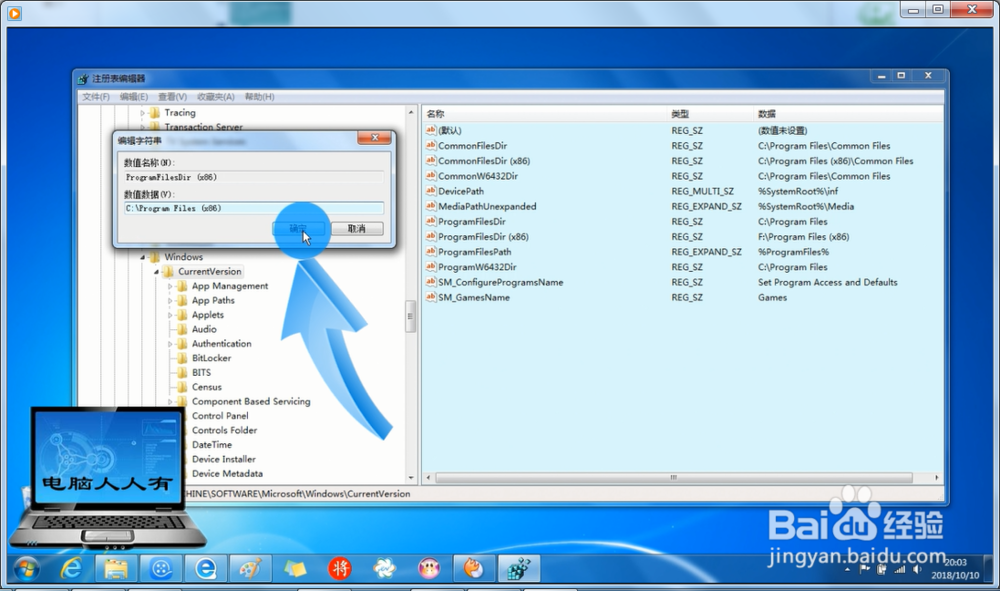Select the DevicePath value icon
Screen dimensions: 1000x591
pos(430,191)
